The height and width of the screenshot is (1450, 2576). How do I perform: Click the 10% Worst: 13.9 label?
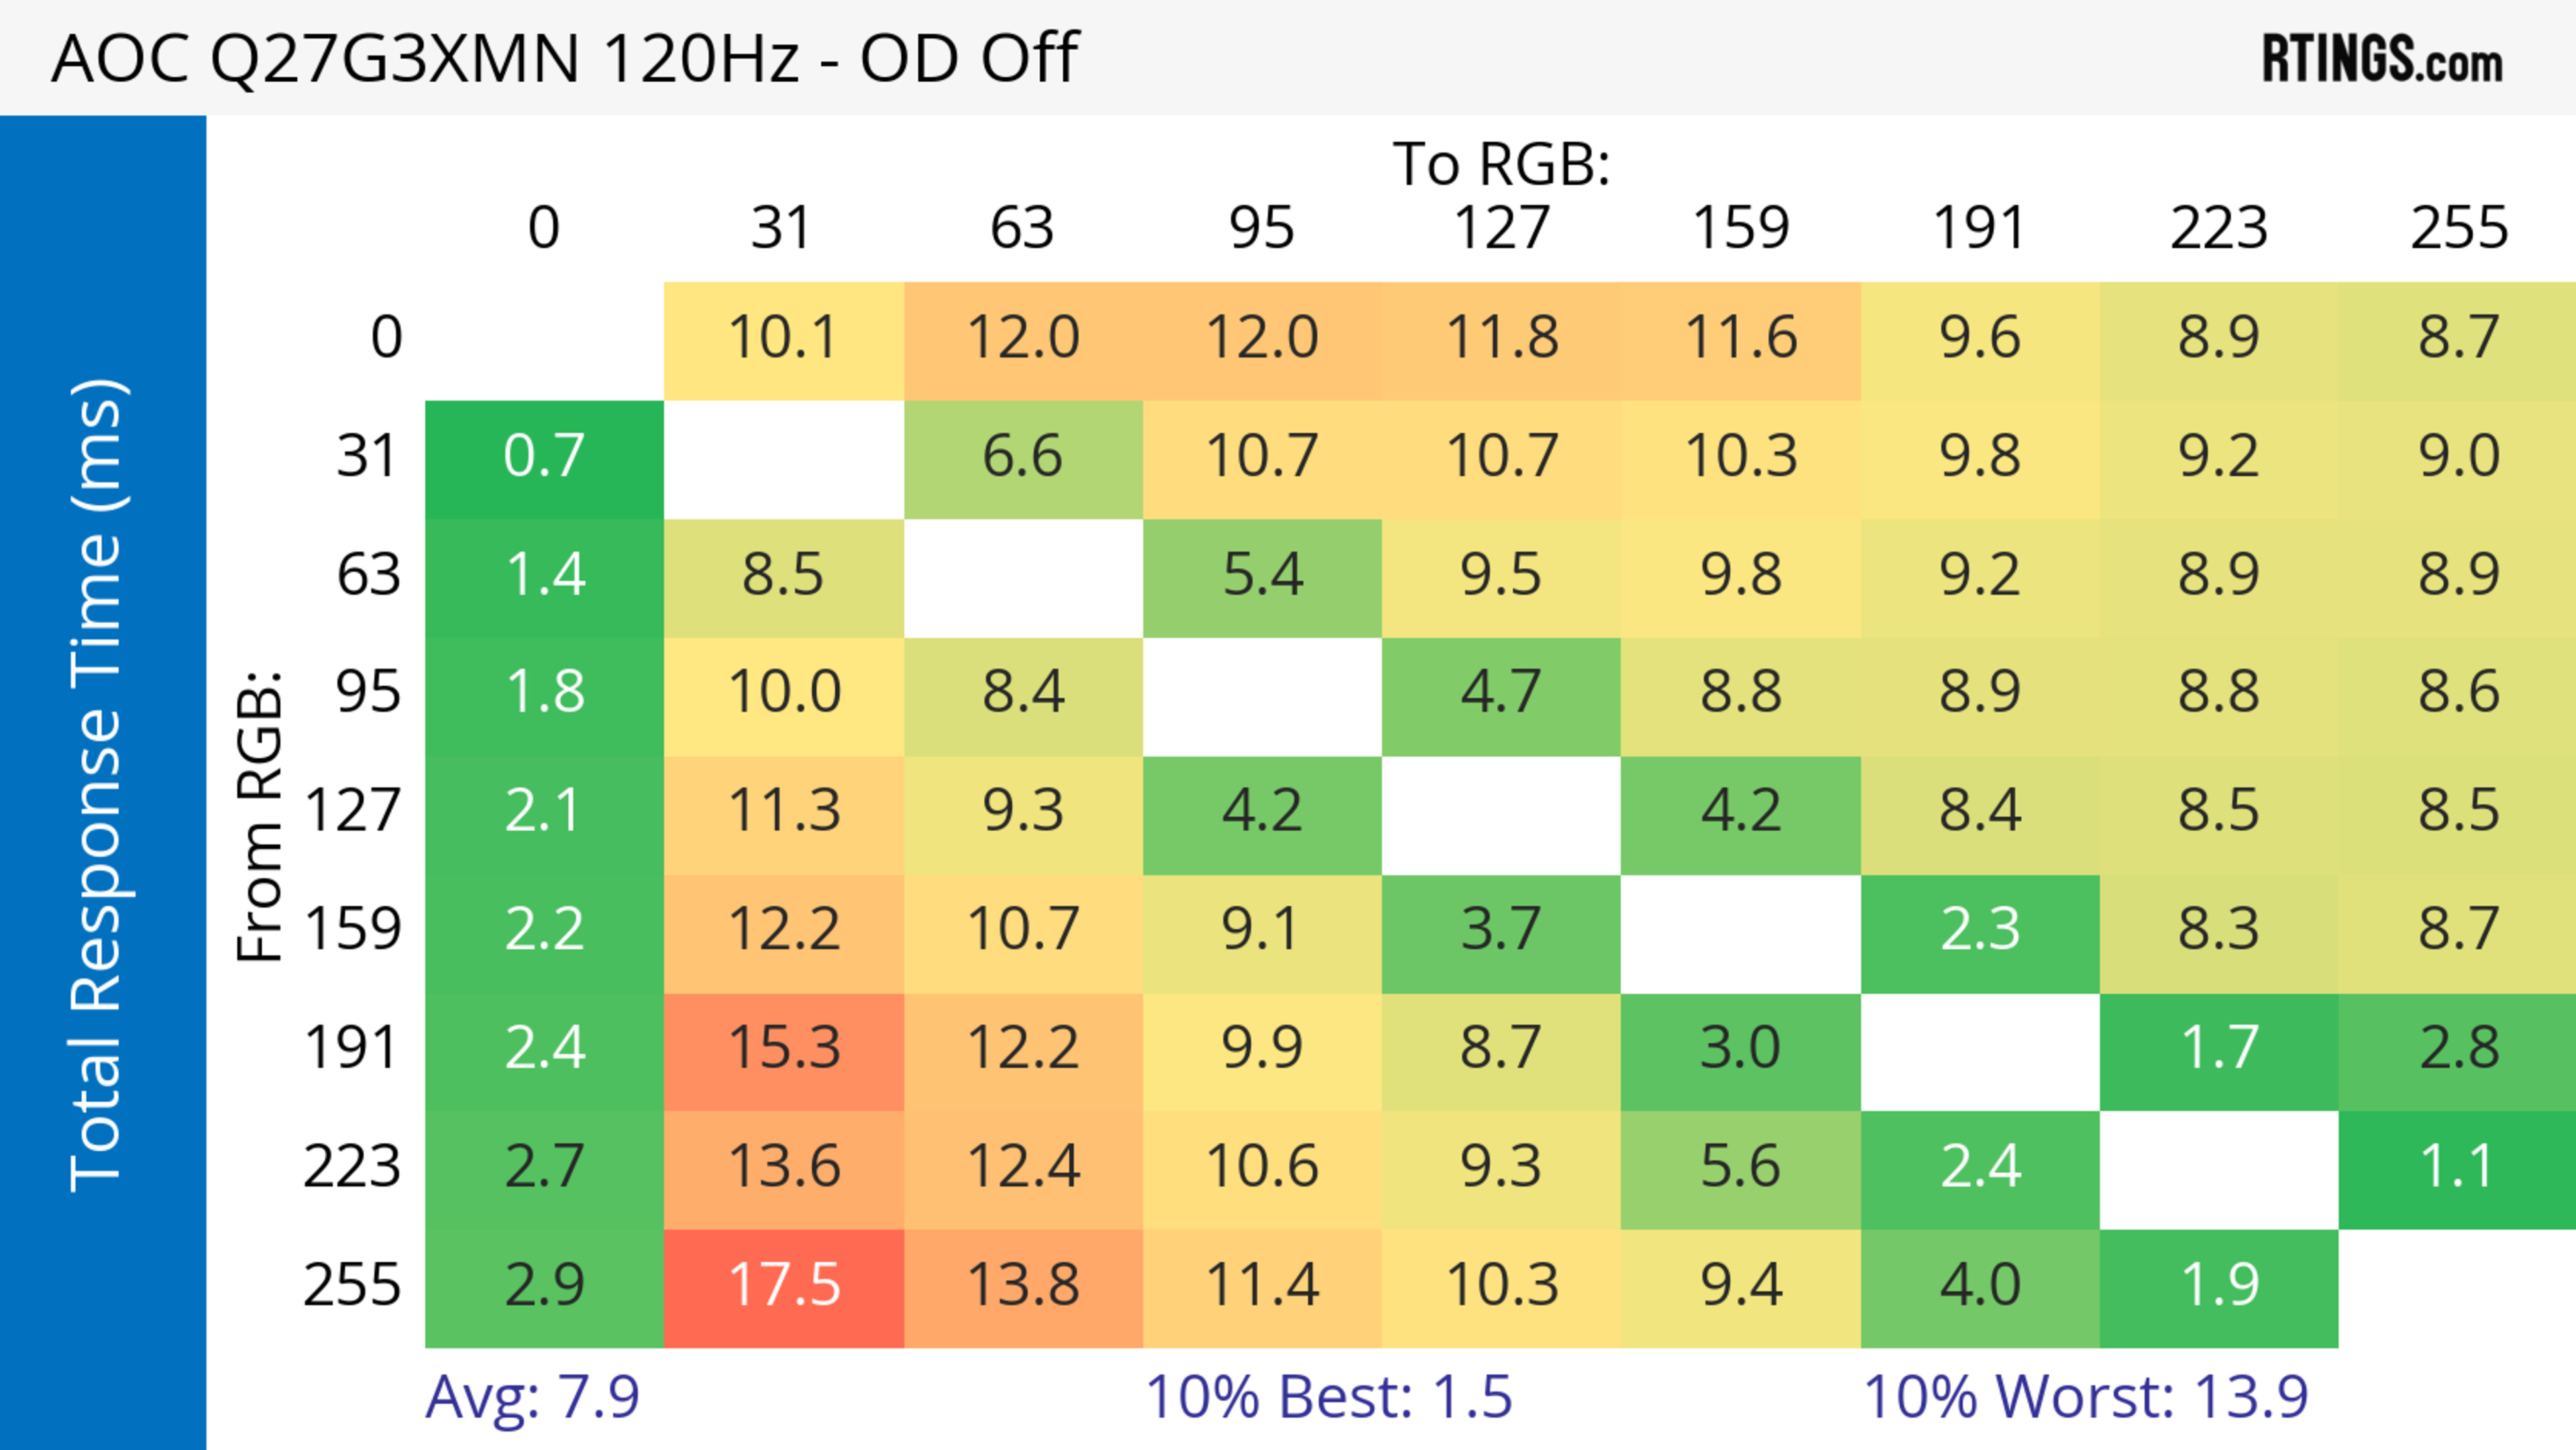coord(2086,1397)
